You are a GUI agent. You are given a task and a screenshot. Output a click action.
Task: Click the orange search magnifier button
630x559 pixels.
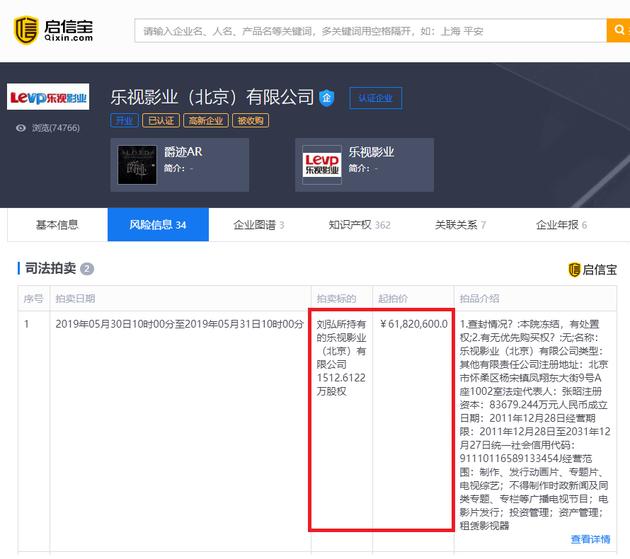[618, 30]
